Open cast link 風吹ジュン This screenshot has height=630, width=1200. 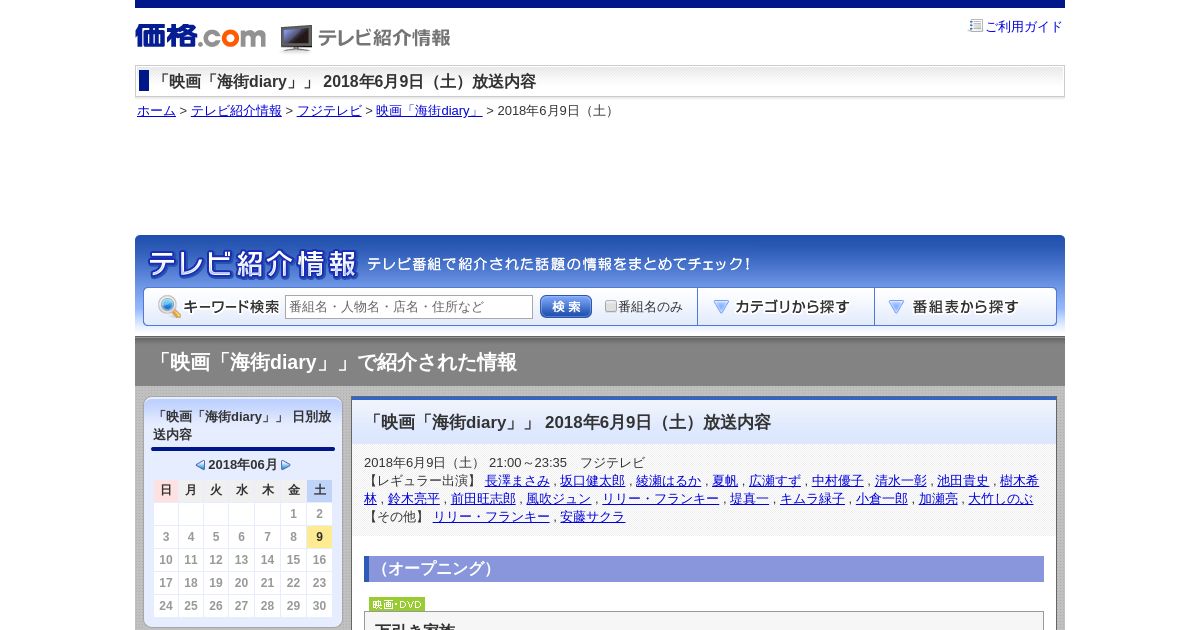pyautogui.click(x=559, y=499)
